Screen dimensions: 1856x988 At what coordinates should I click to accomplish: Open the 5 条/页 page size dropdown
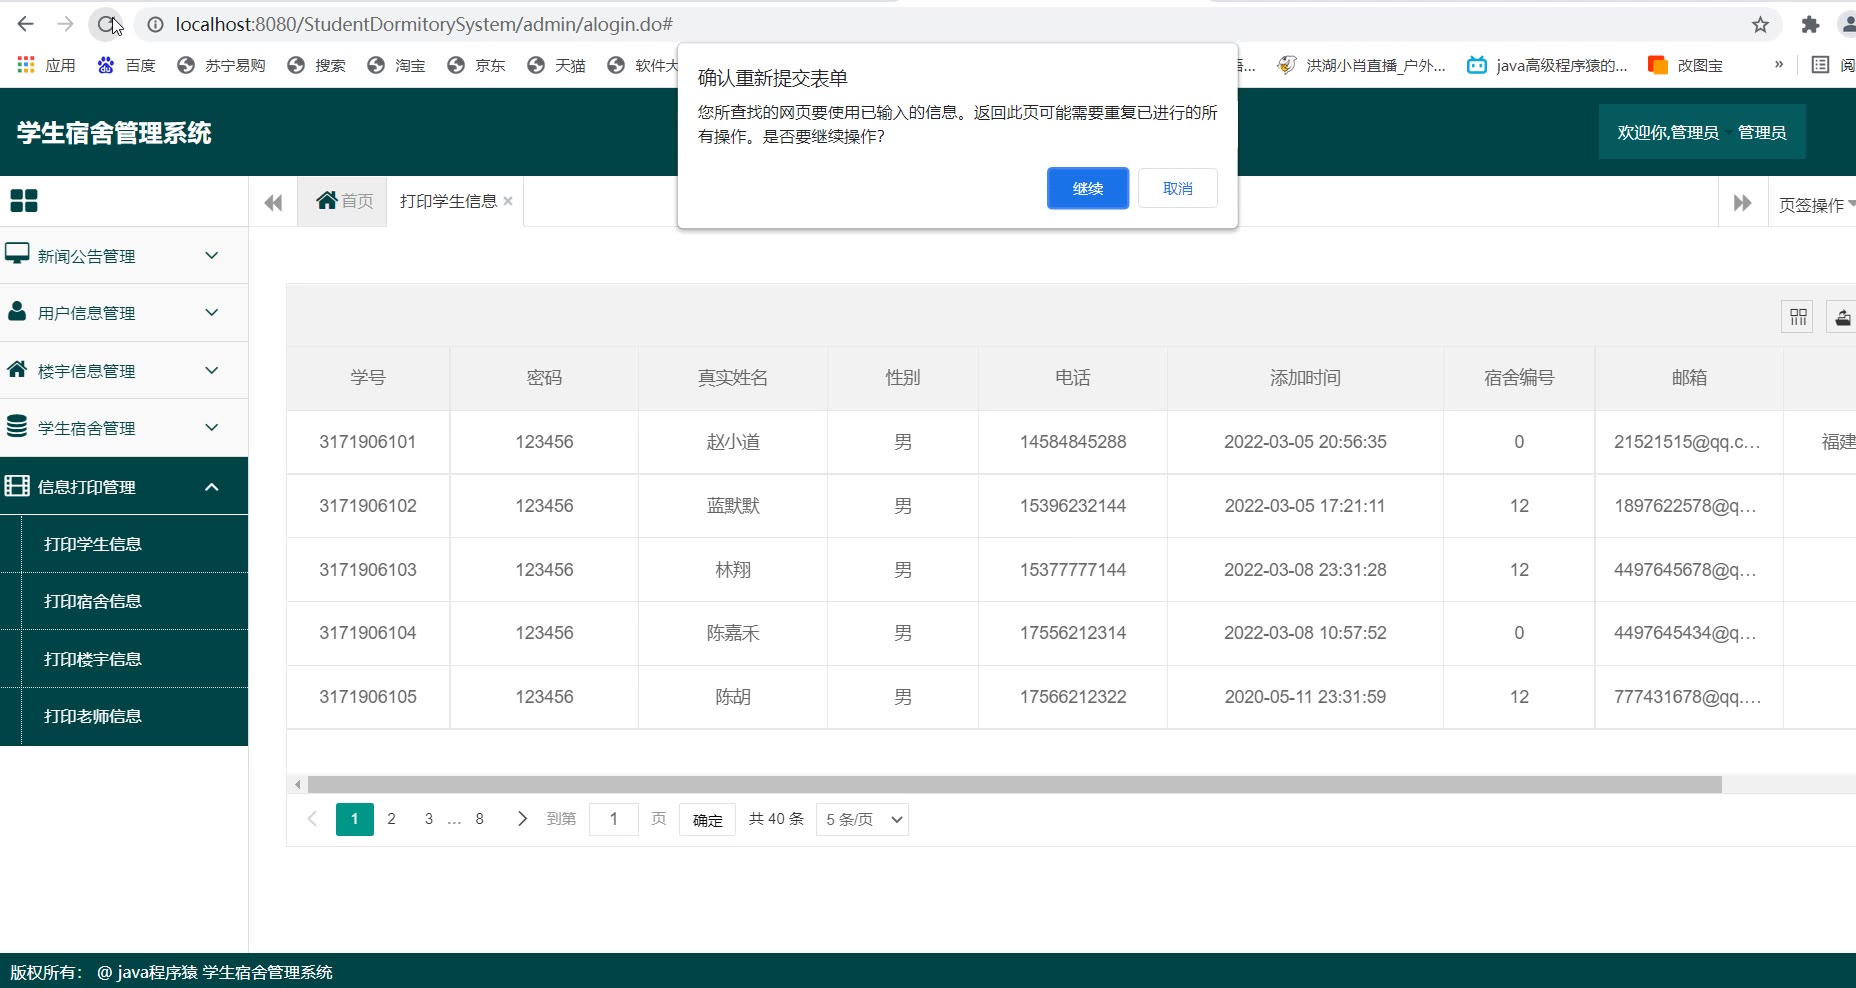coord(862,819)
